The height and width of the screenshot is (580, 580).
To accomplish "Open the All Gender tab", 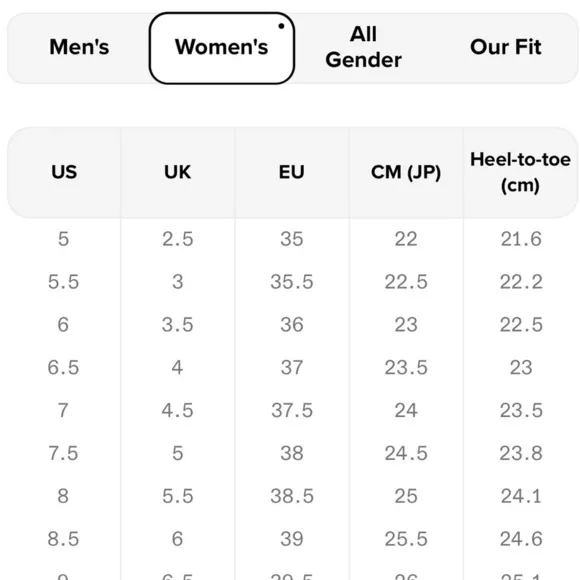I will click(364, 47).
